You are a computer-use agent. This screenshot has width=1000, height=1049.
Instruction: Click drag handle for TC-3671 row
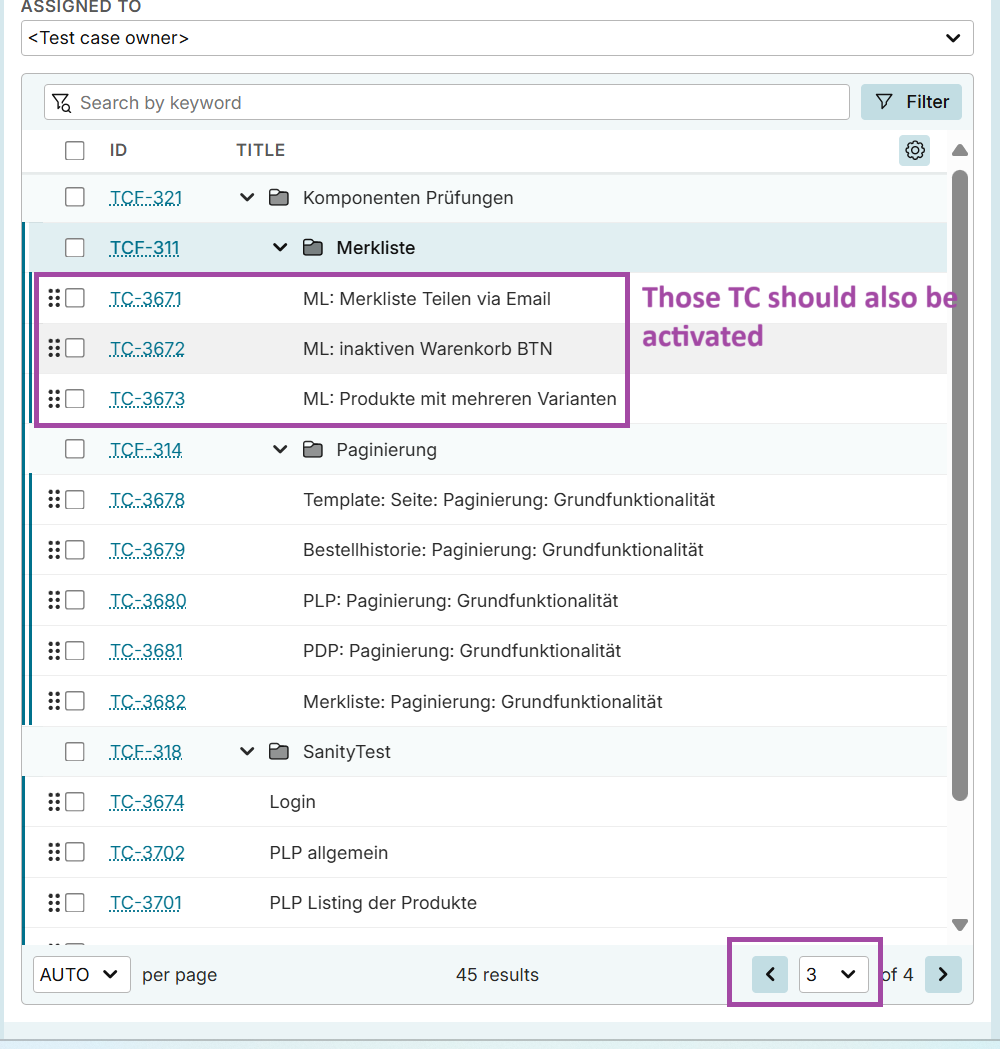click(54, 298)
